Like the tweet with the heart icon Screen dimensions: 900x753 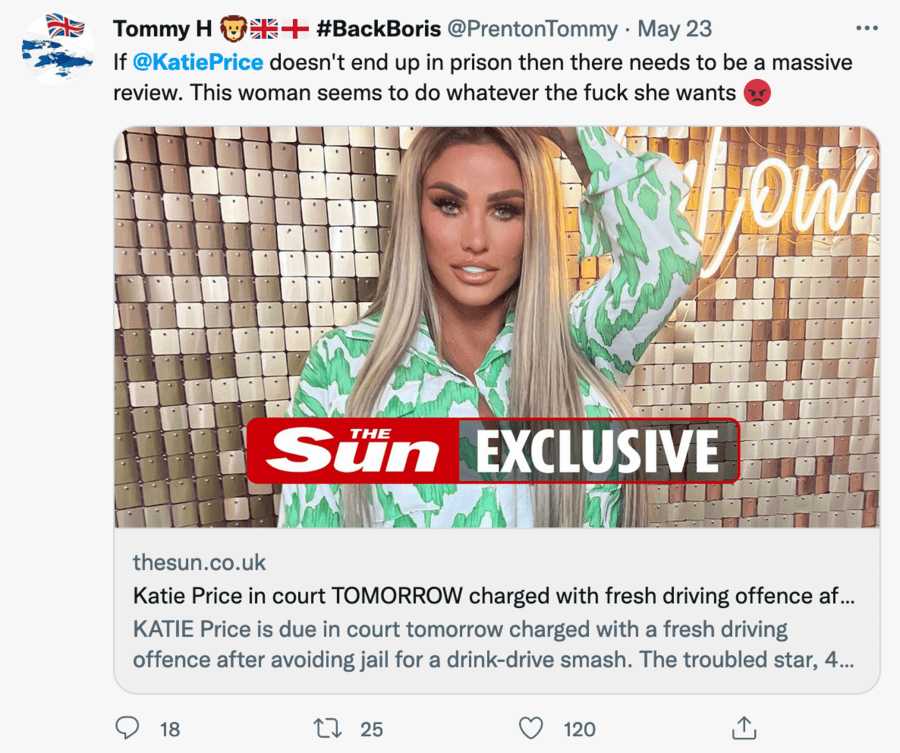coord(532,728)
